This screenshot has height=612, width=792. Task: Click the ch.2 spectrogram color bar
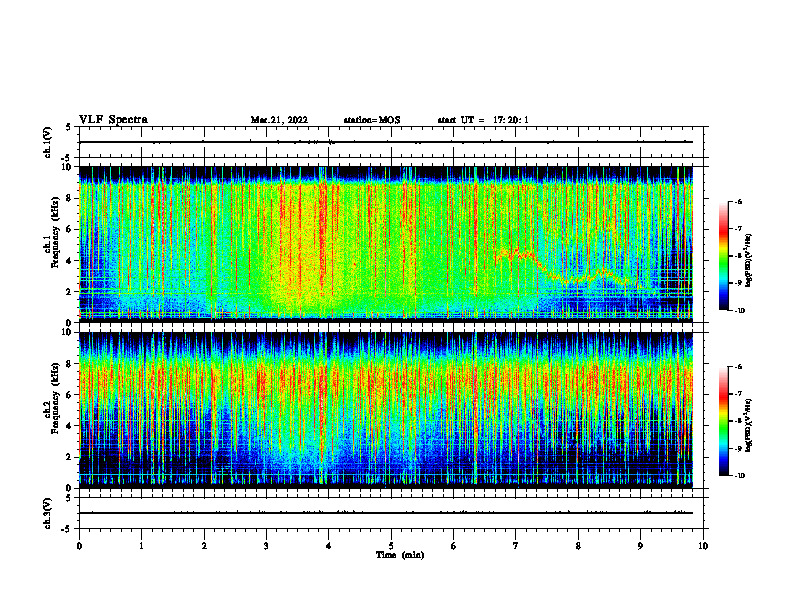click(723, 421)
